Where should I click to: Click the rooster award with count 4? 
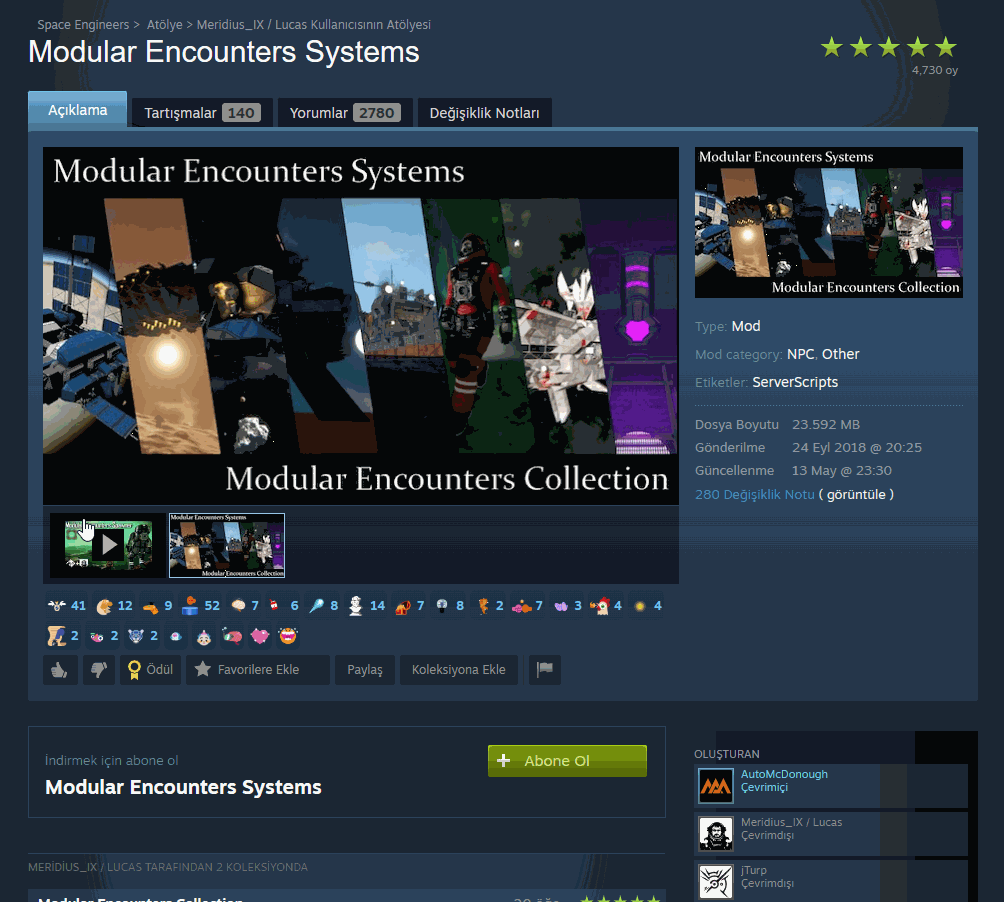click(x=606, y=606)
